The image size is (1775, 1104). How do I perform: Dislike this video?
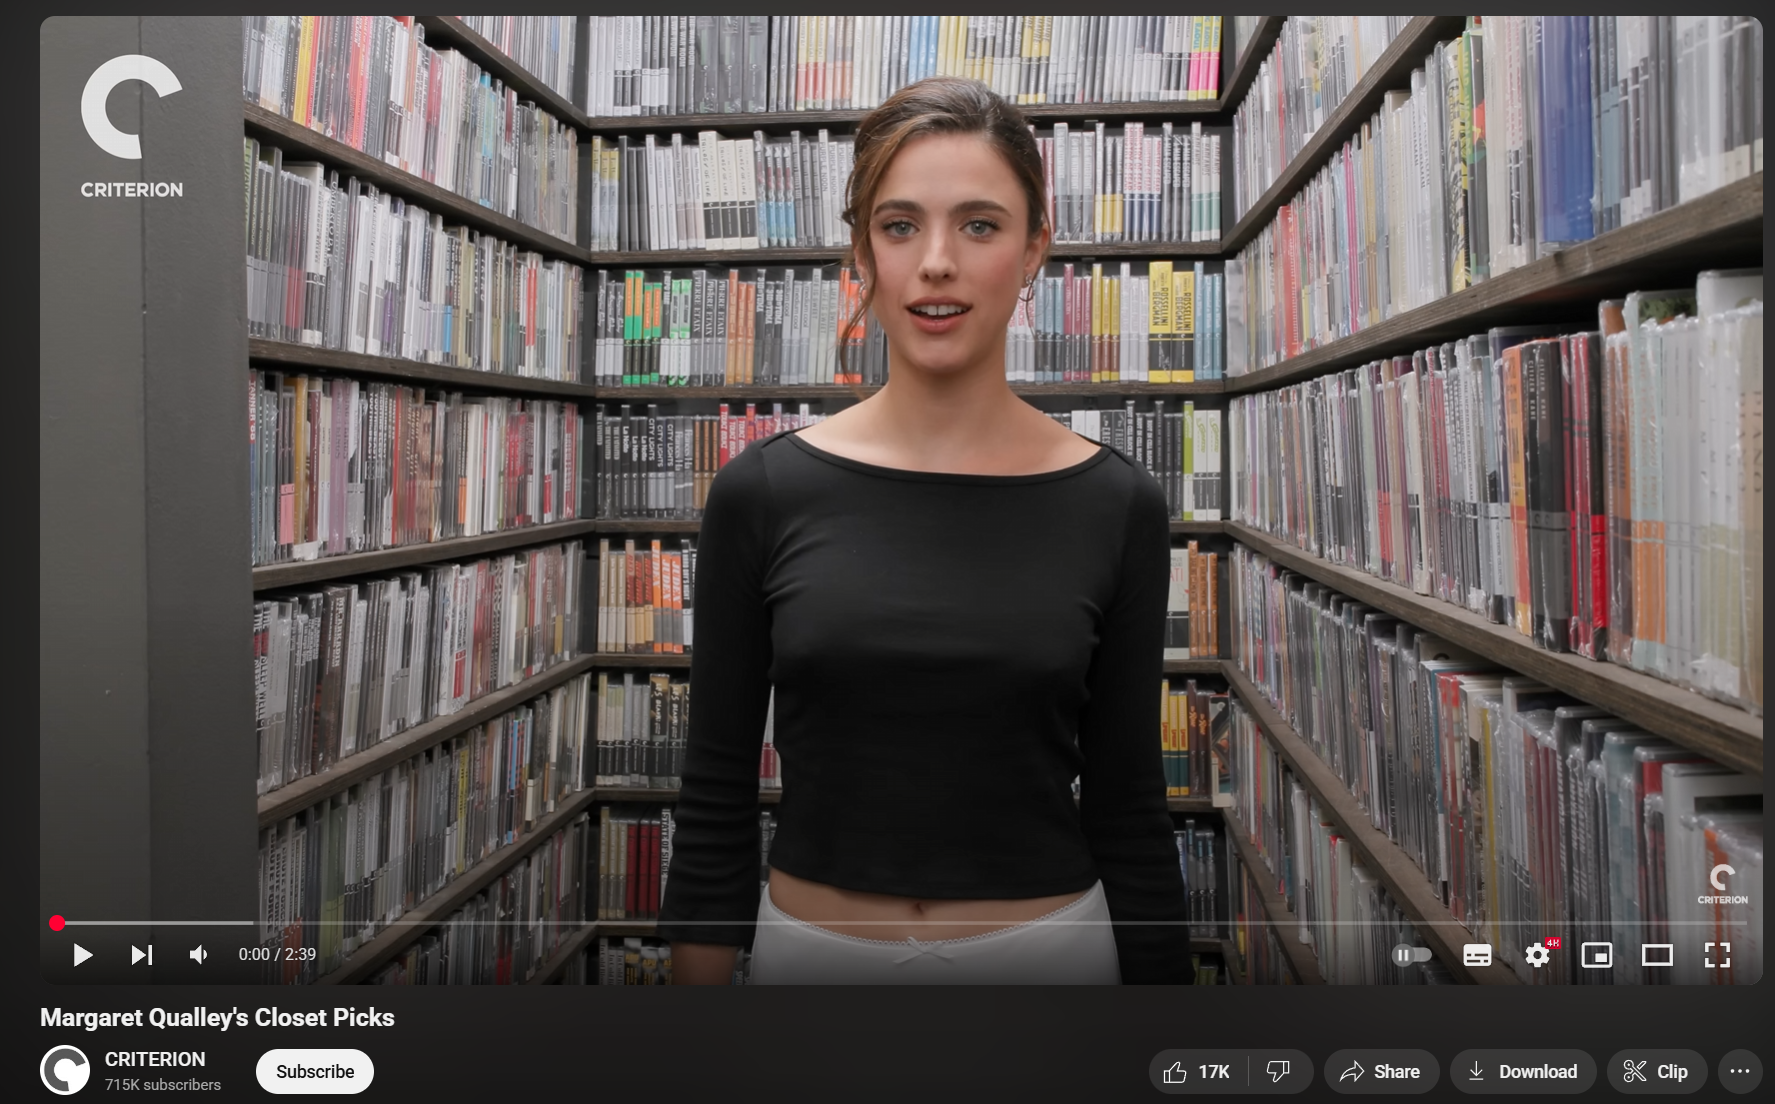[x=1279, y=1071]
